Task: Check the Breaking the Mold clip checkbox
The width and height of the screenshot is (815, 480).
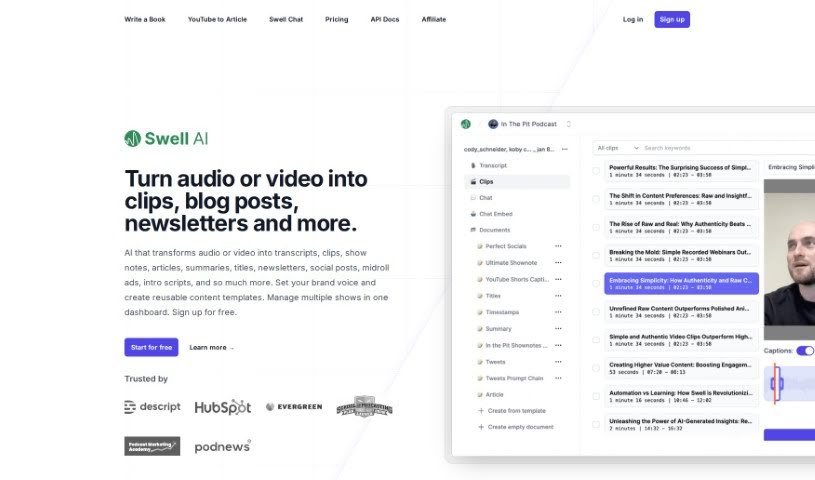Action: (596, 255)
